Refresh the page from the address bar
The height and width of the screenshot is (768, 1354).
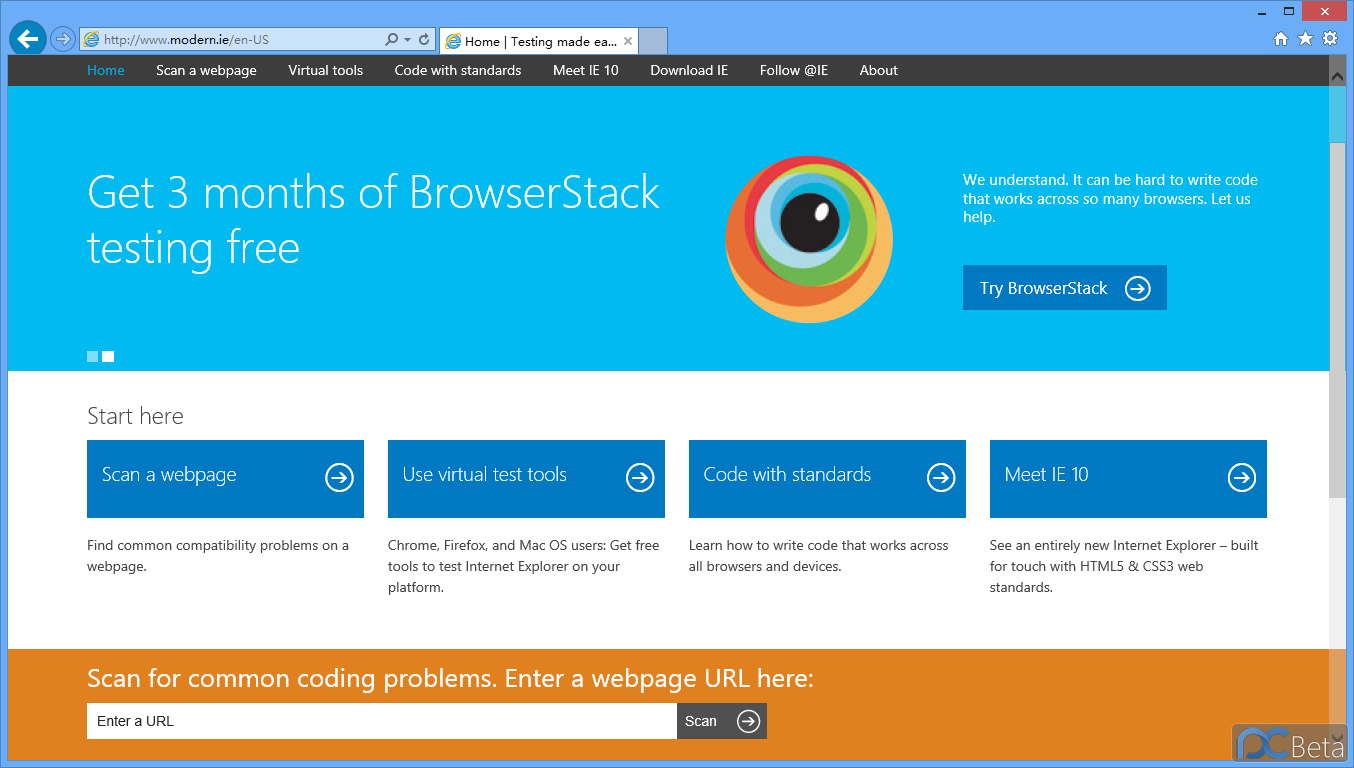[424, 40]
